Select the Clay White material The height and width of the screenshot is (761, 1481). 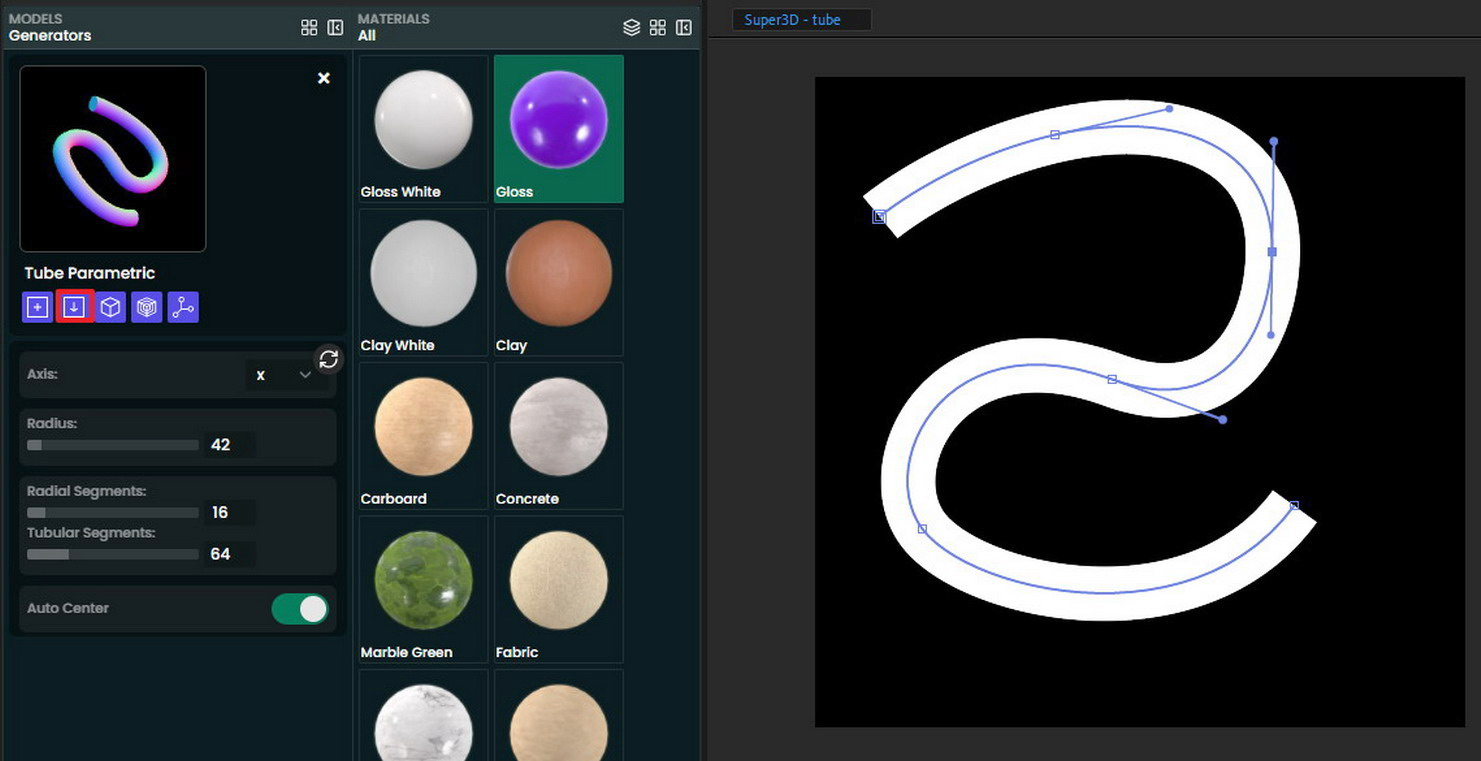[x=423, y=282]
